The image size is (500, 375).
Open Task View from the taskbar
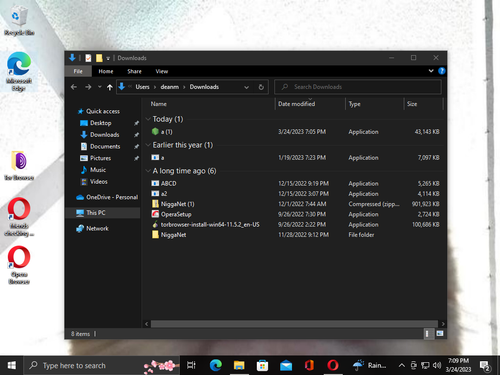pos(191,365)
